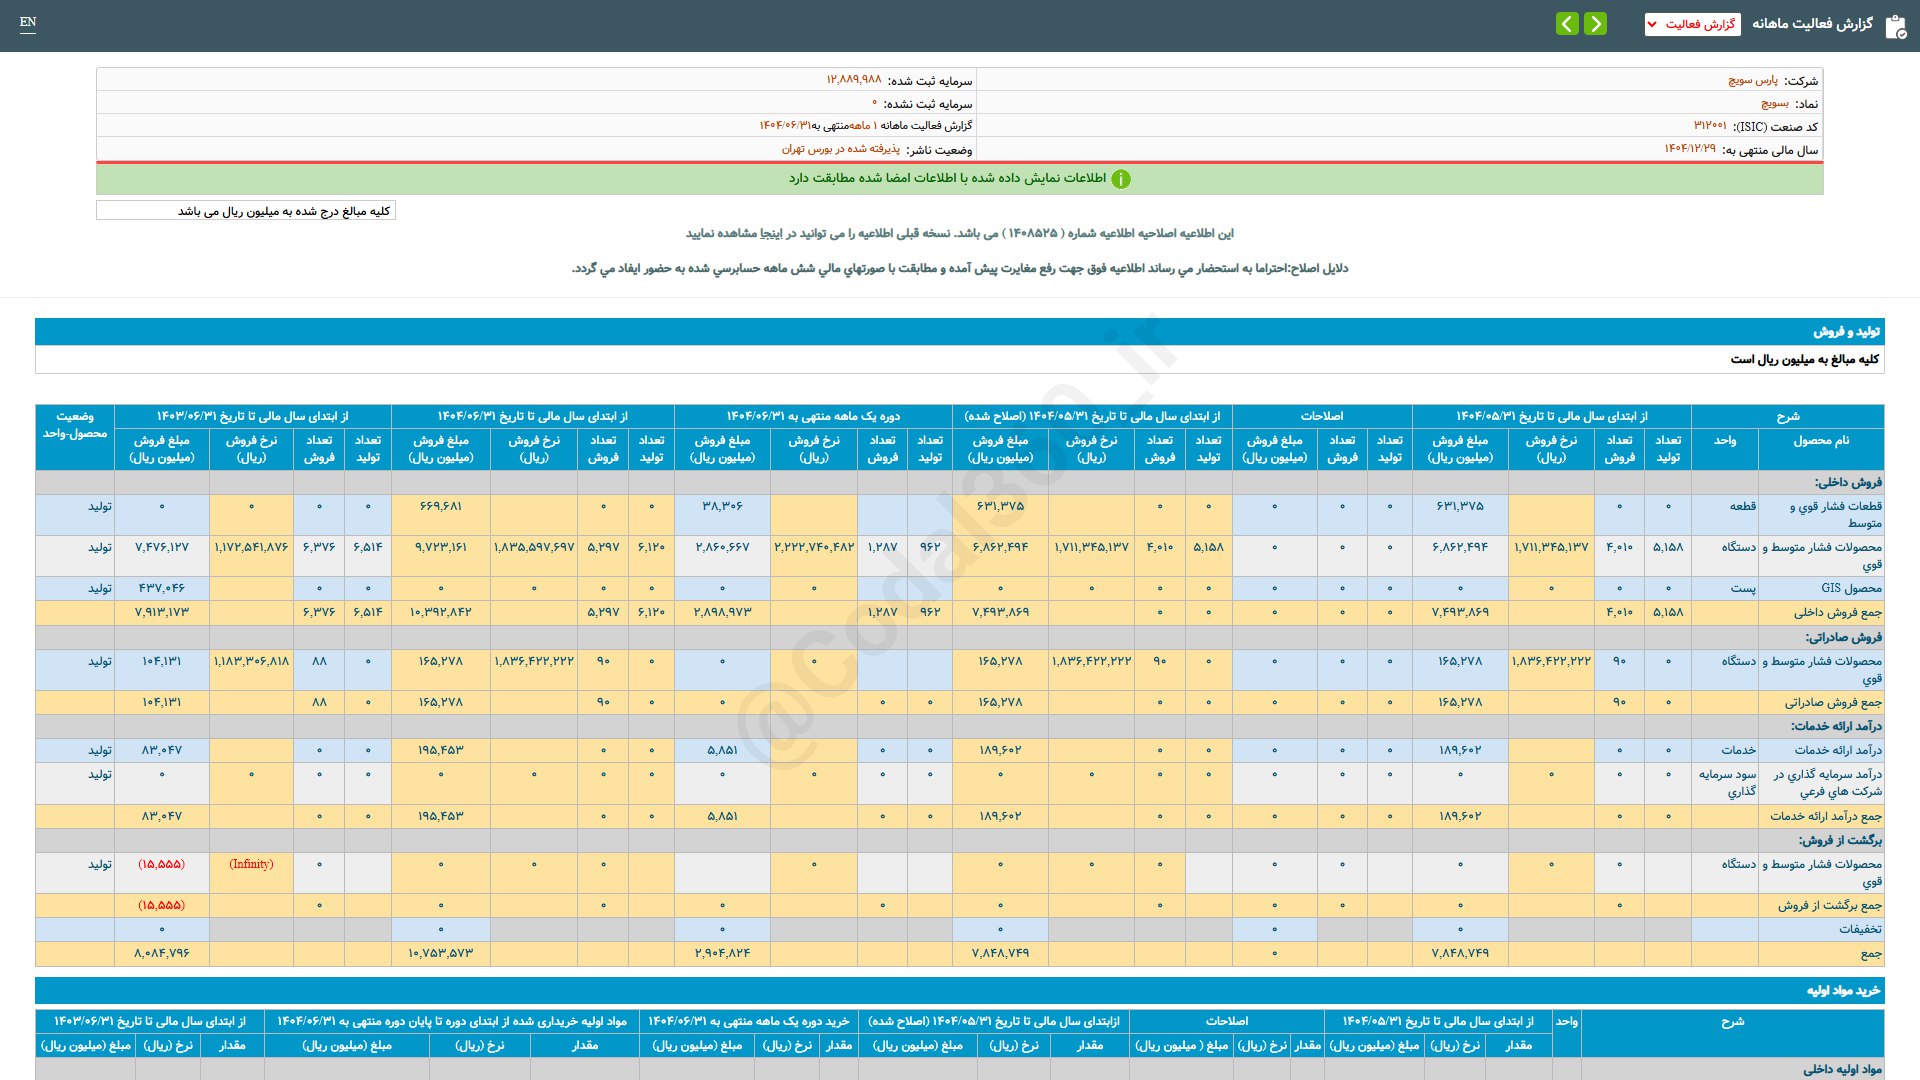The width and height of the screenshot is (1920, 1080).
Task: Click the وضعیت محصول-واحد column header
Action: click(75, 425)
